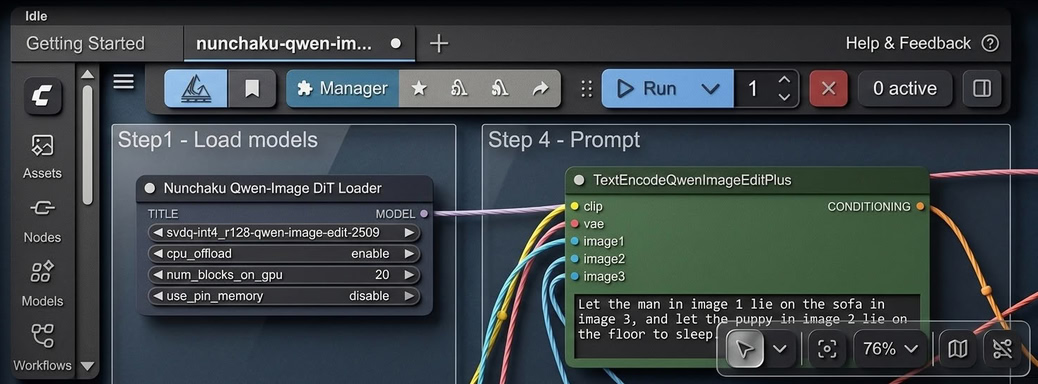Decrease num_blocks_on_gpu value

(x=158, y=275)
